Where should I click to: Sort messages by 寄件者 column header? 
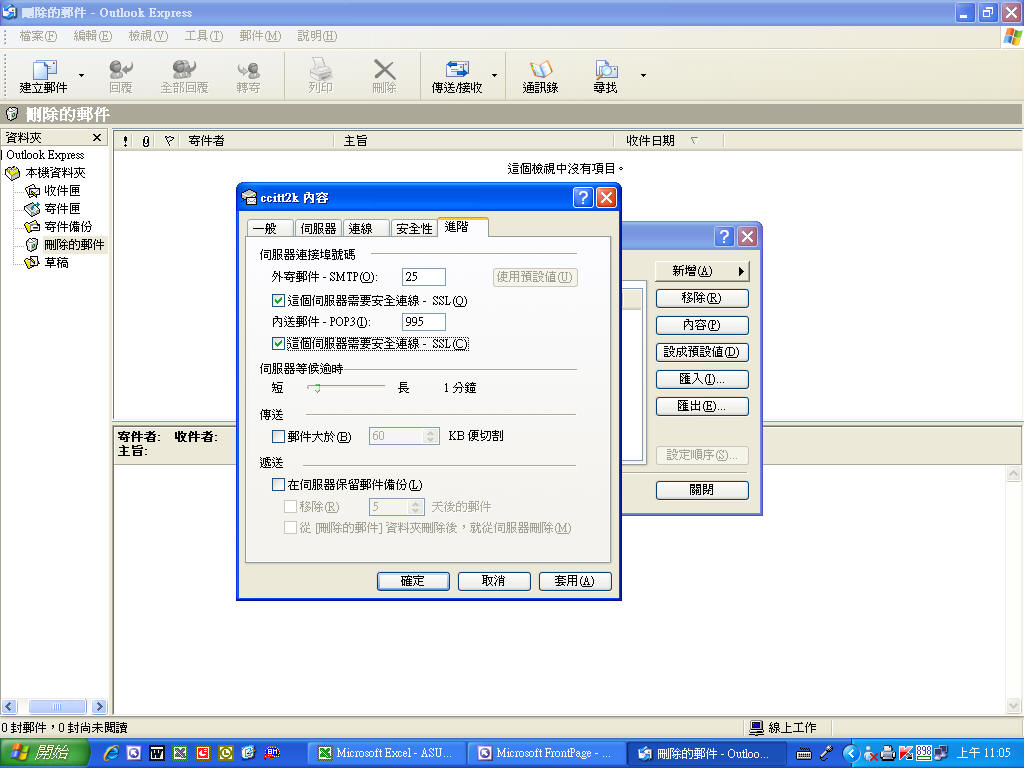(x=257, y=141)
